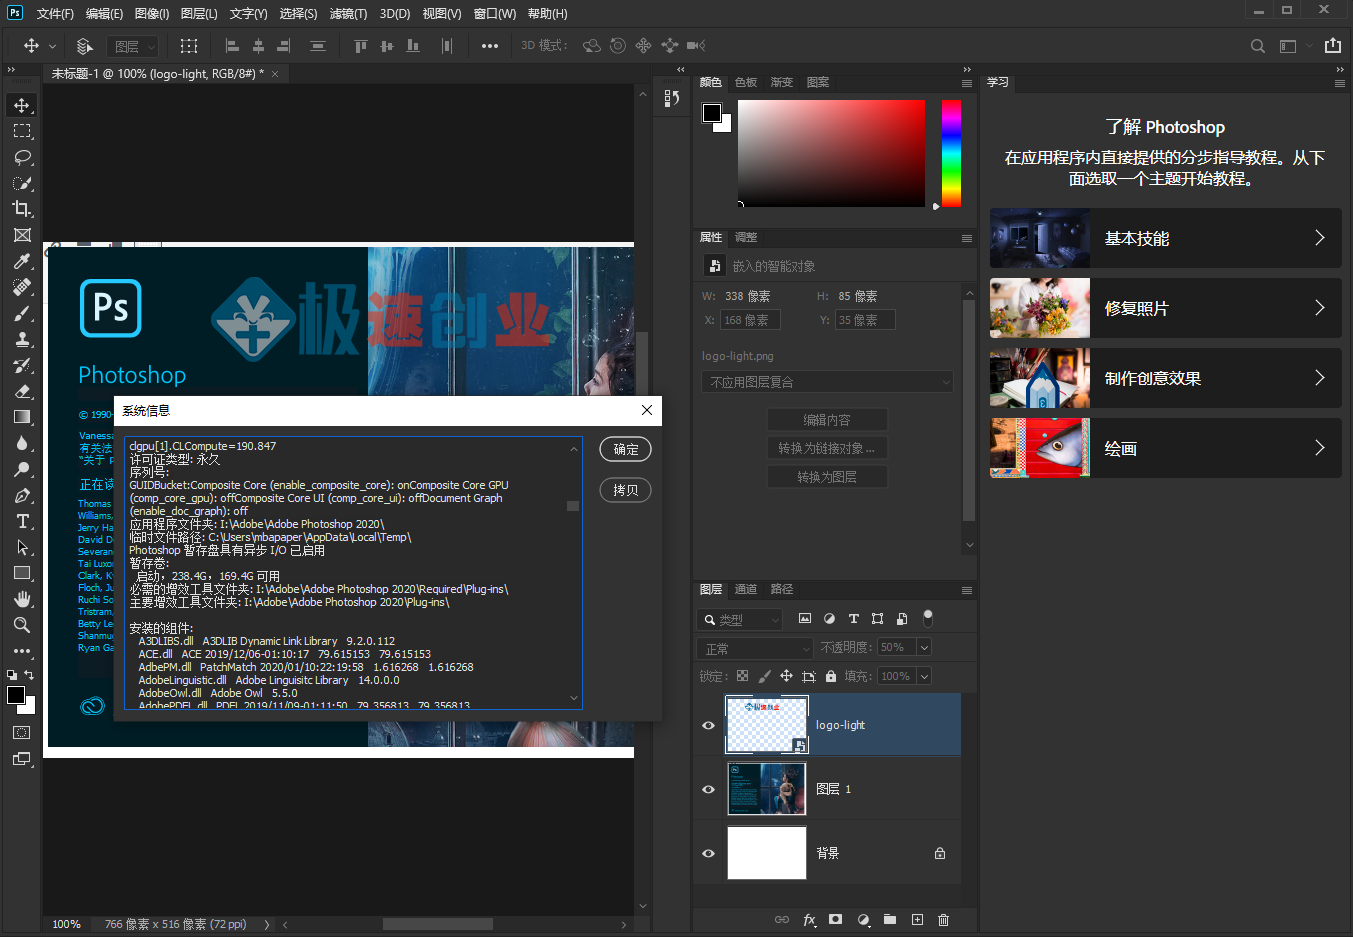The image size is (1353, 937).
Task: Select the Lasso tool
Action: click(21, 157)
